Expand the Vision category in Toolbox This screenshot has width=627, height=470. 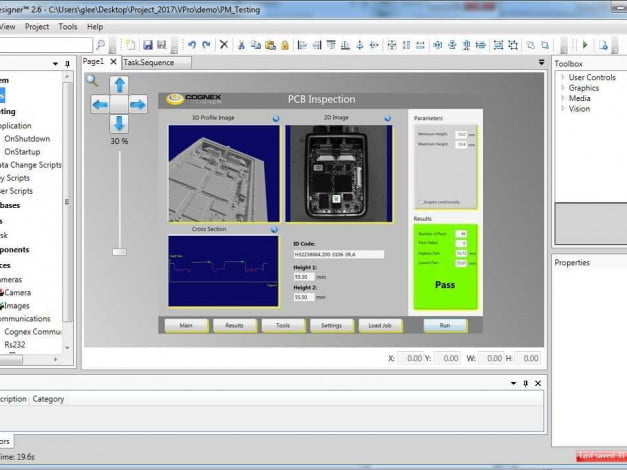563,108
